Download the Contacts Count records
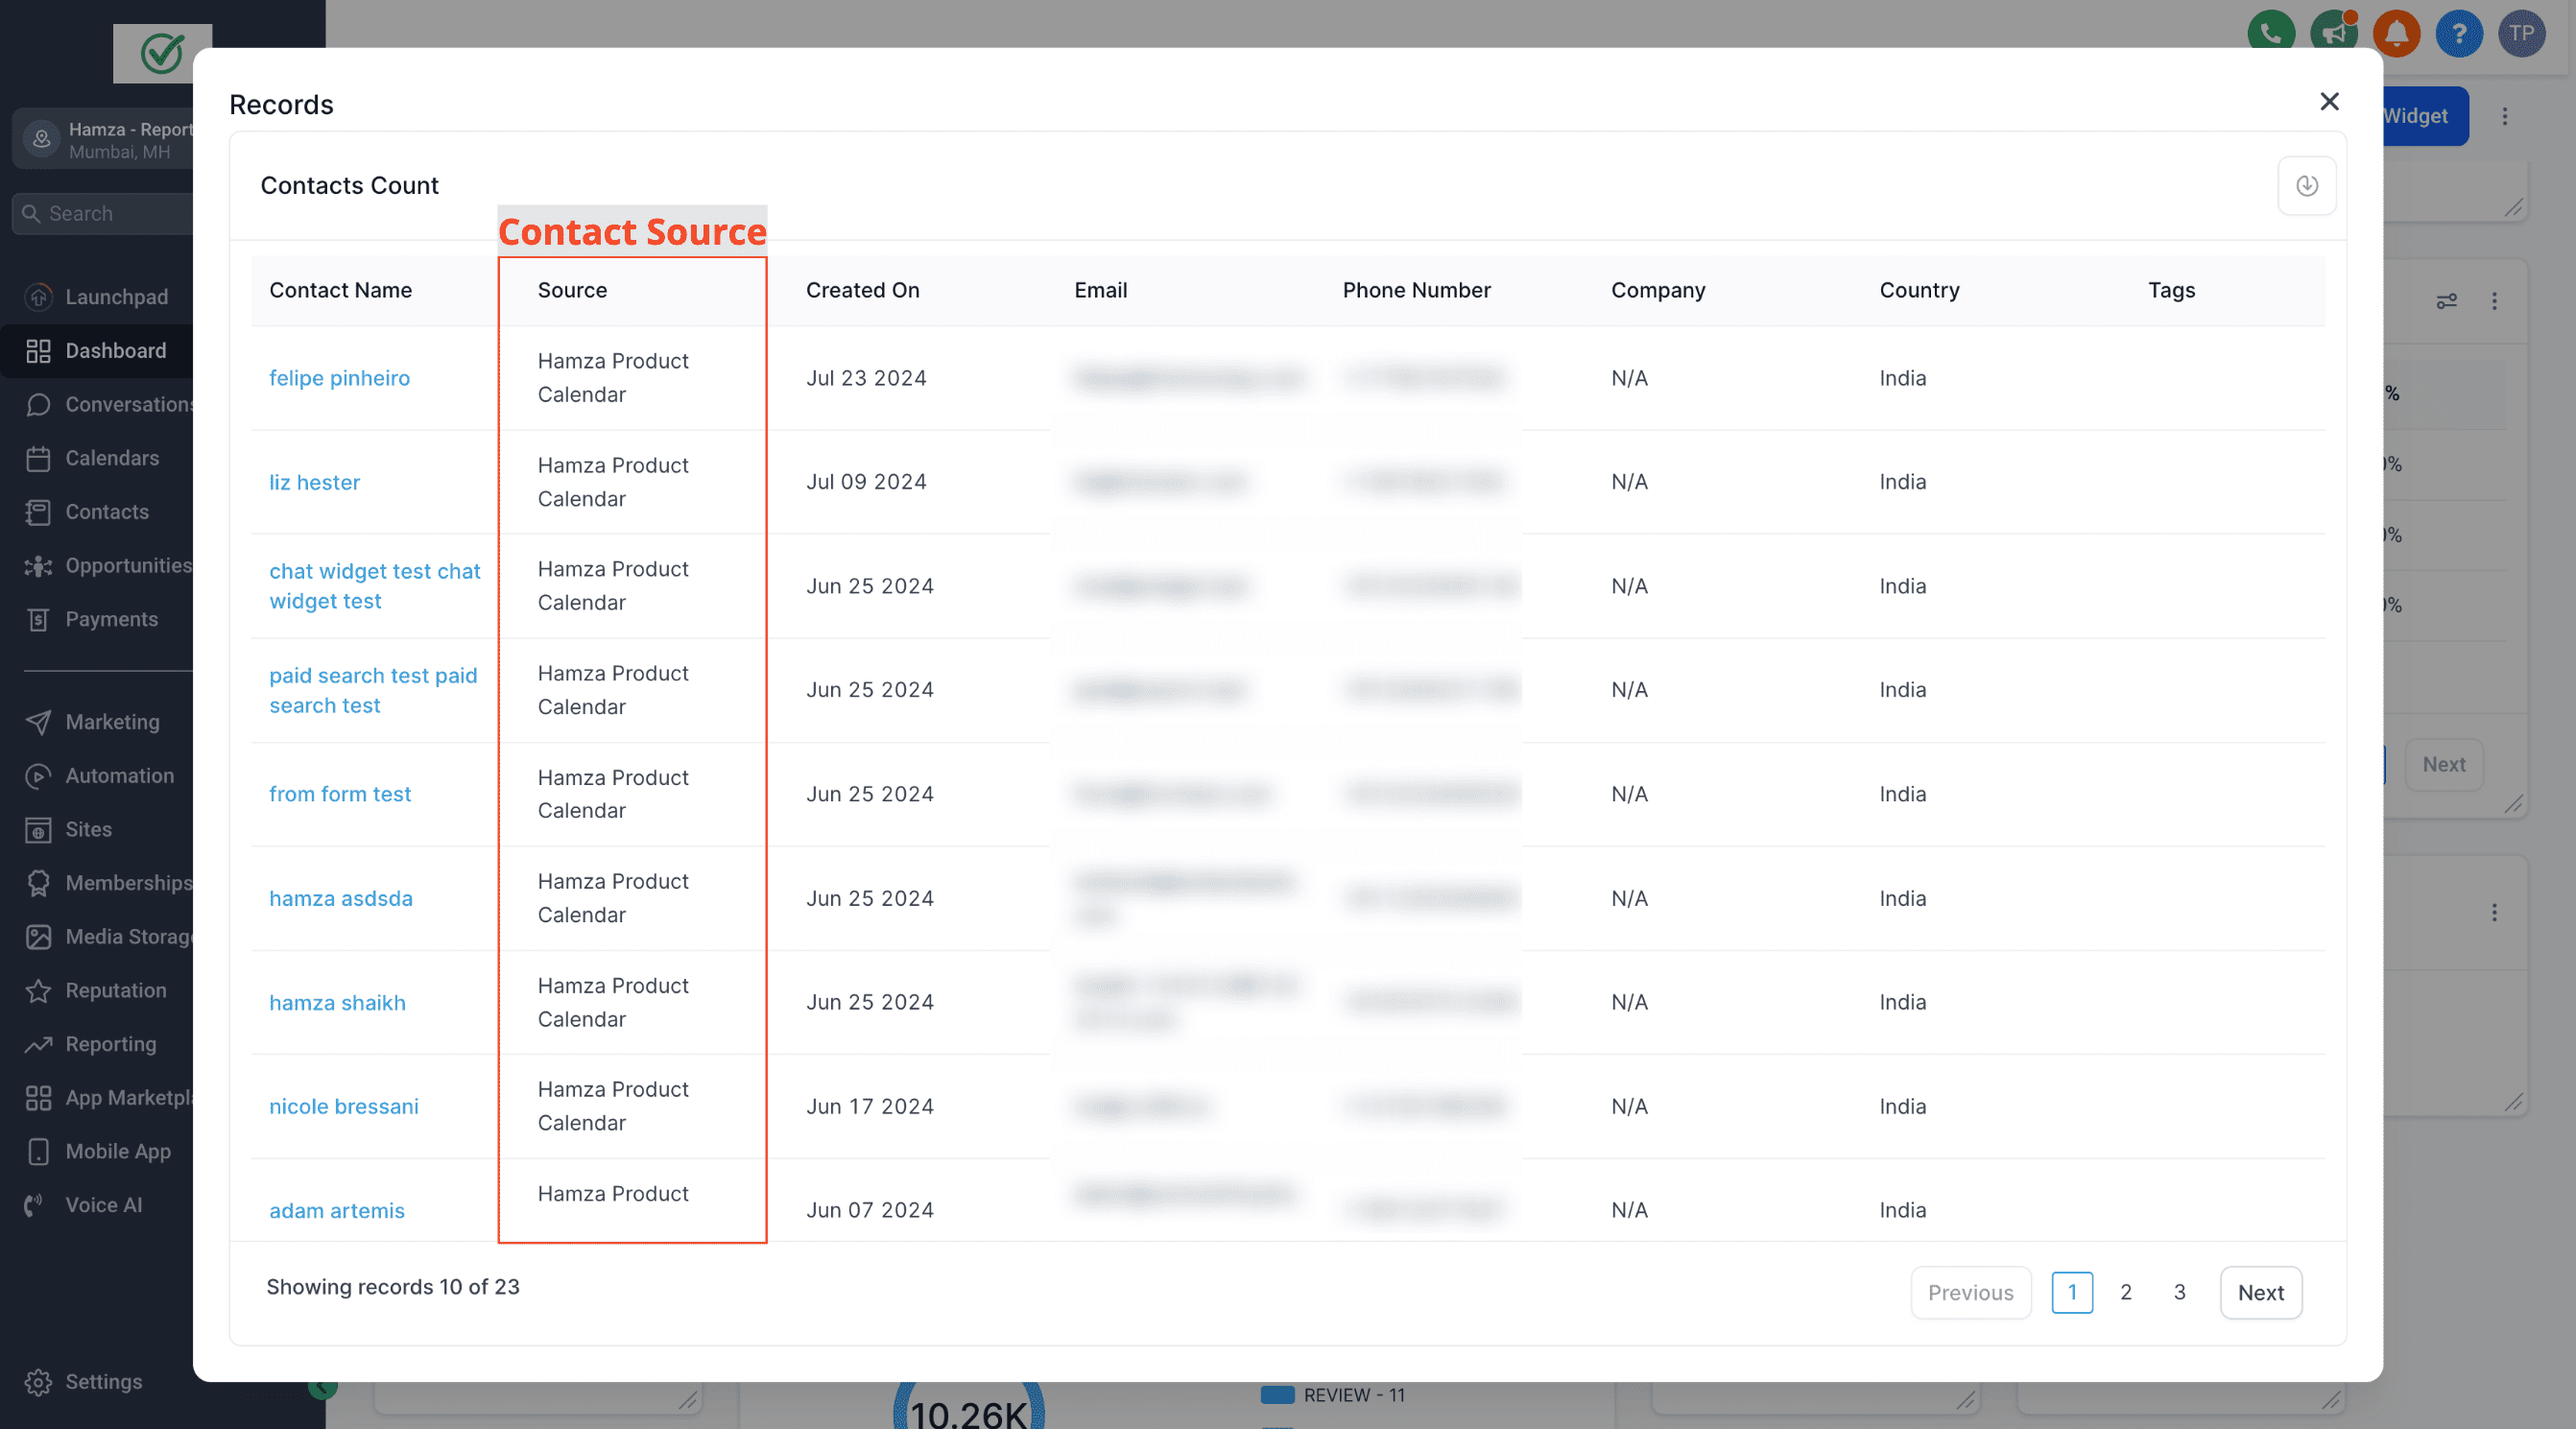Image resolution: width=2576 pixels, height=1429 pixels. click(x=2306, y=185)
